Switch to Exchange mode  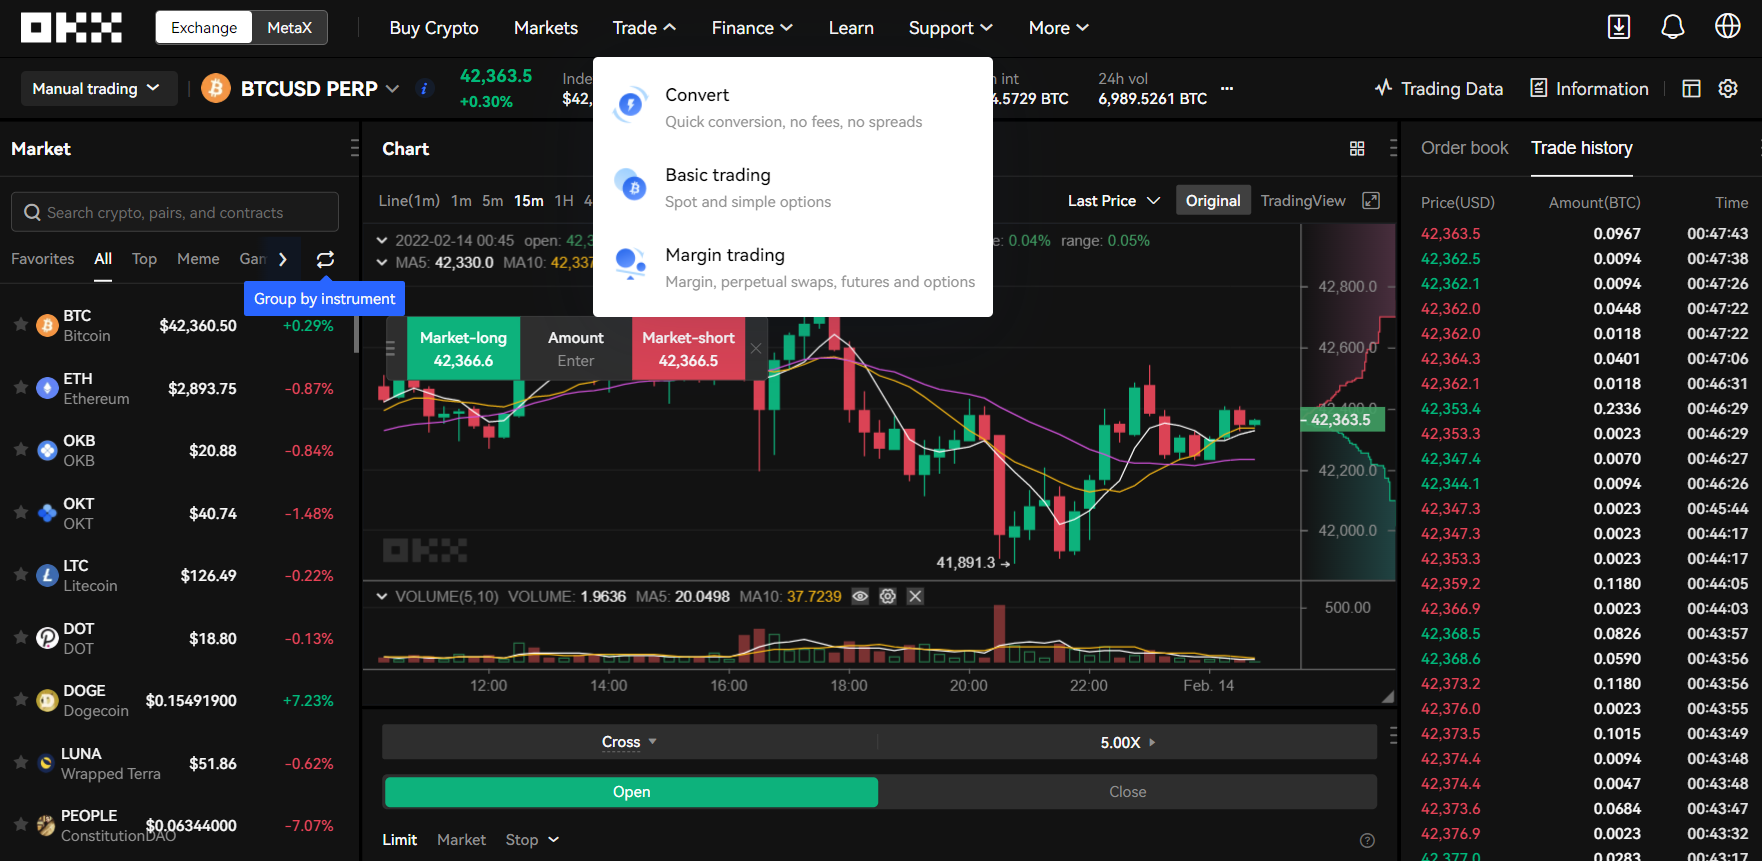pos(204,28)
